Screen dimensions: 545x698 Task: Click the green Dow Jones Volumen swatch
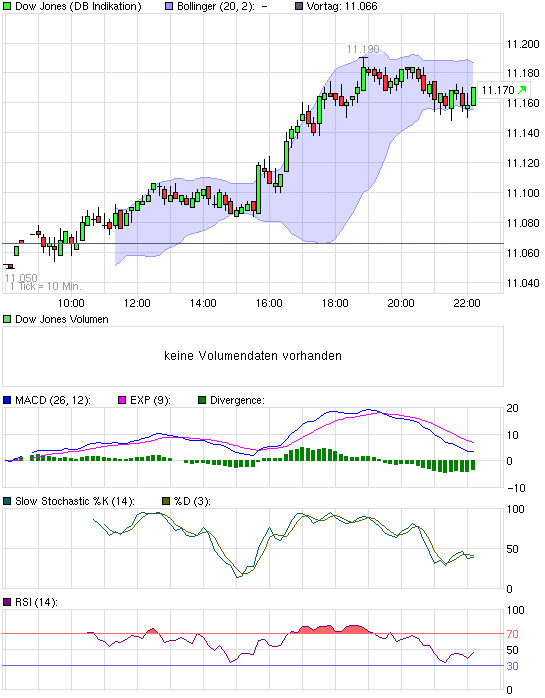7,319
